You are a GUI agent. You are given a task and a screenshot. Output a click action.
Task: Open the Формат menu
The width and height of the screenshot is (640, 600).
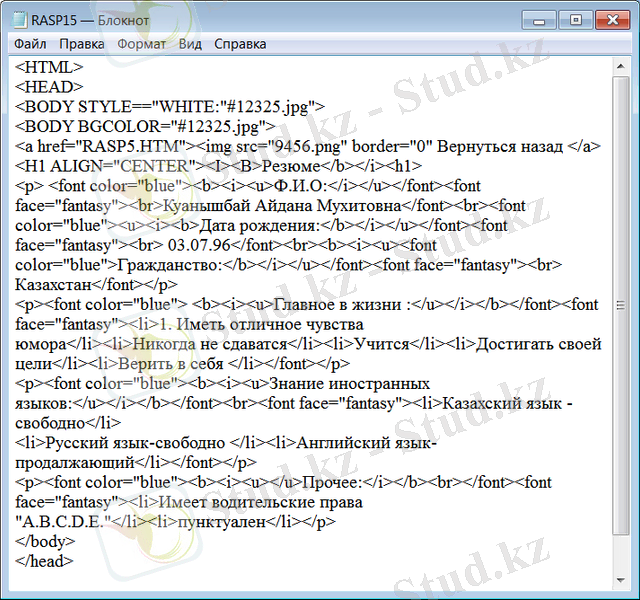[141, 44]
